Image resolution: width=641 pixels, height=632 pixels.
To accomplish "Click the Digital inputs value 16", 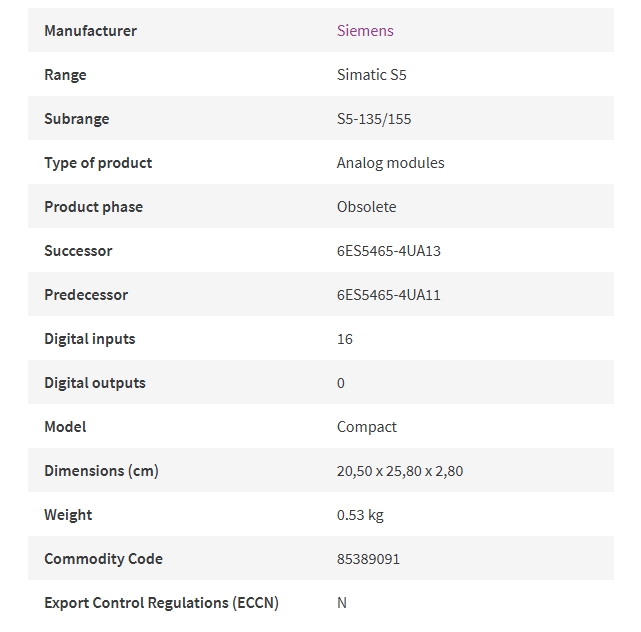I will coord(345,339).
